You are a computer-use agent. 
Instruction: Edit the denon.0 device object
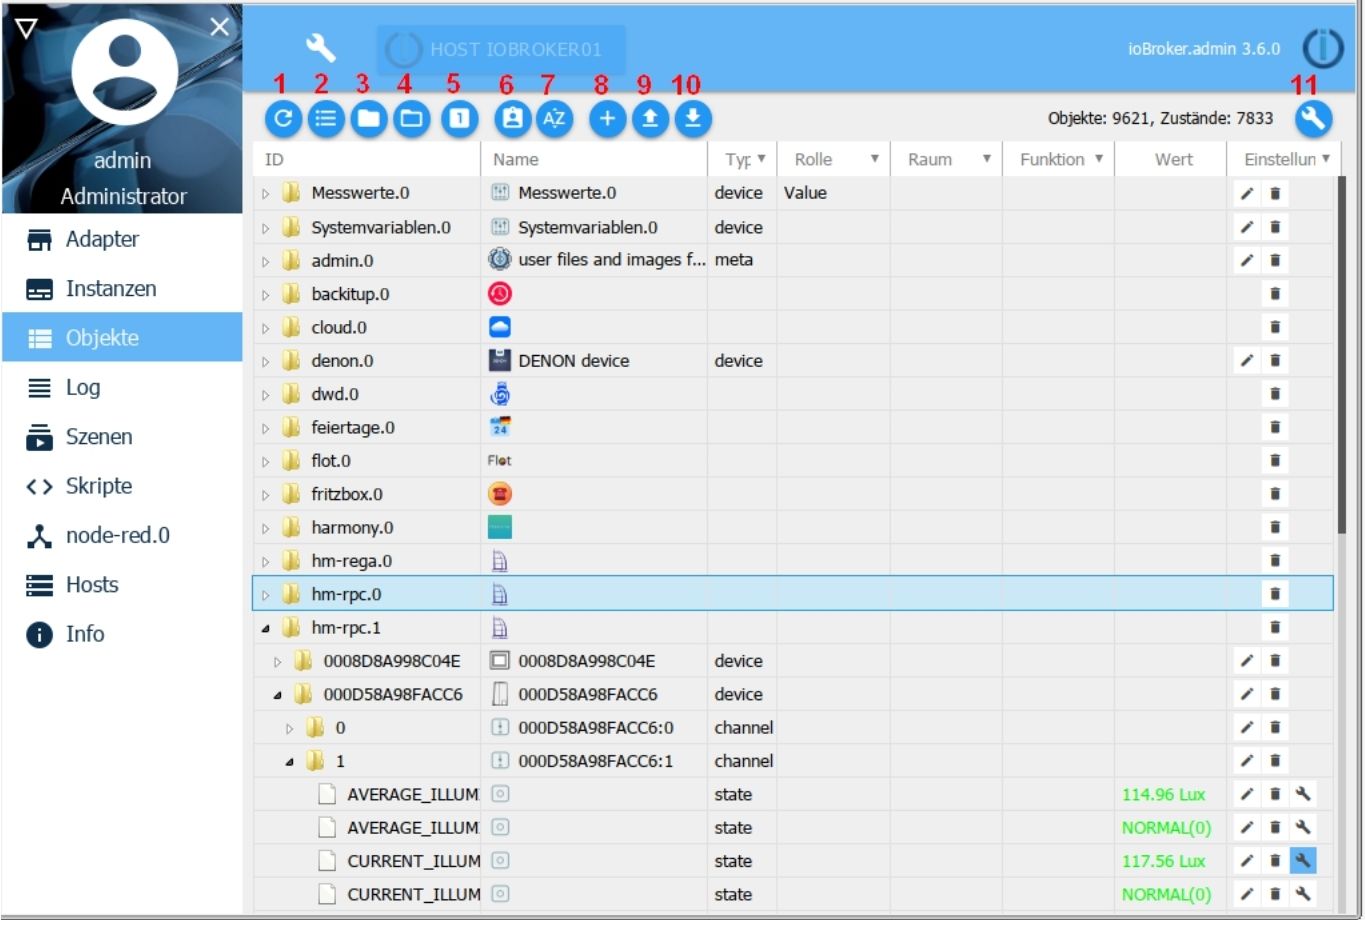tap(1247, 360)
